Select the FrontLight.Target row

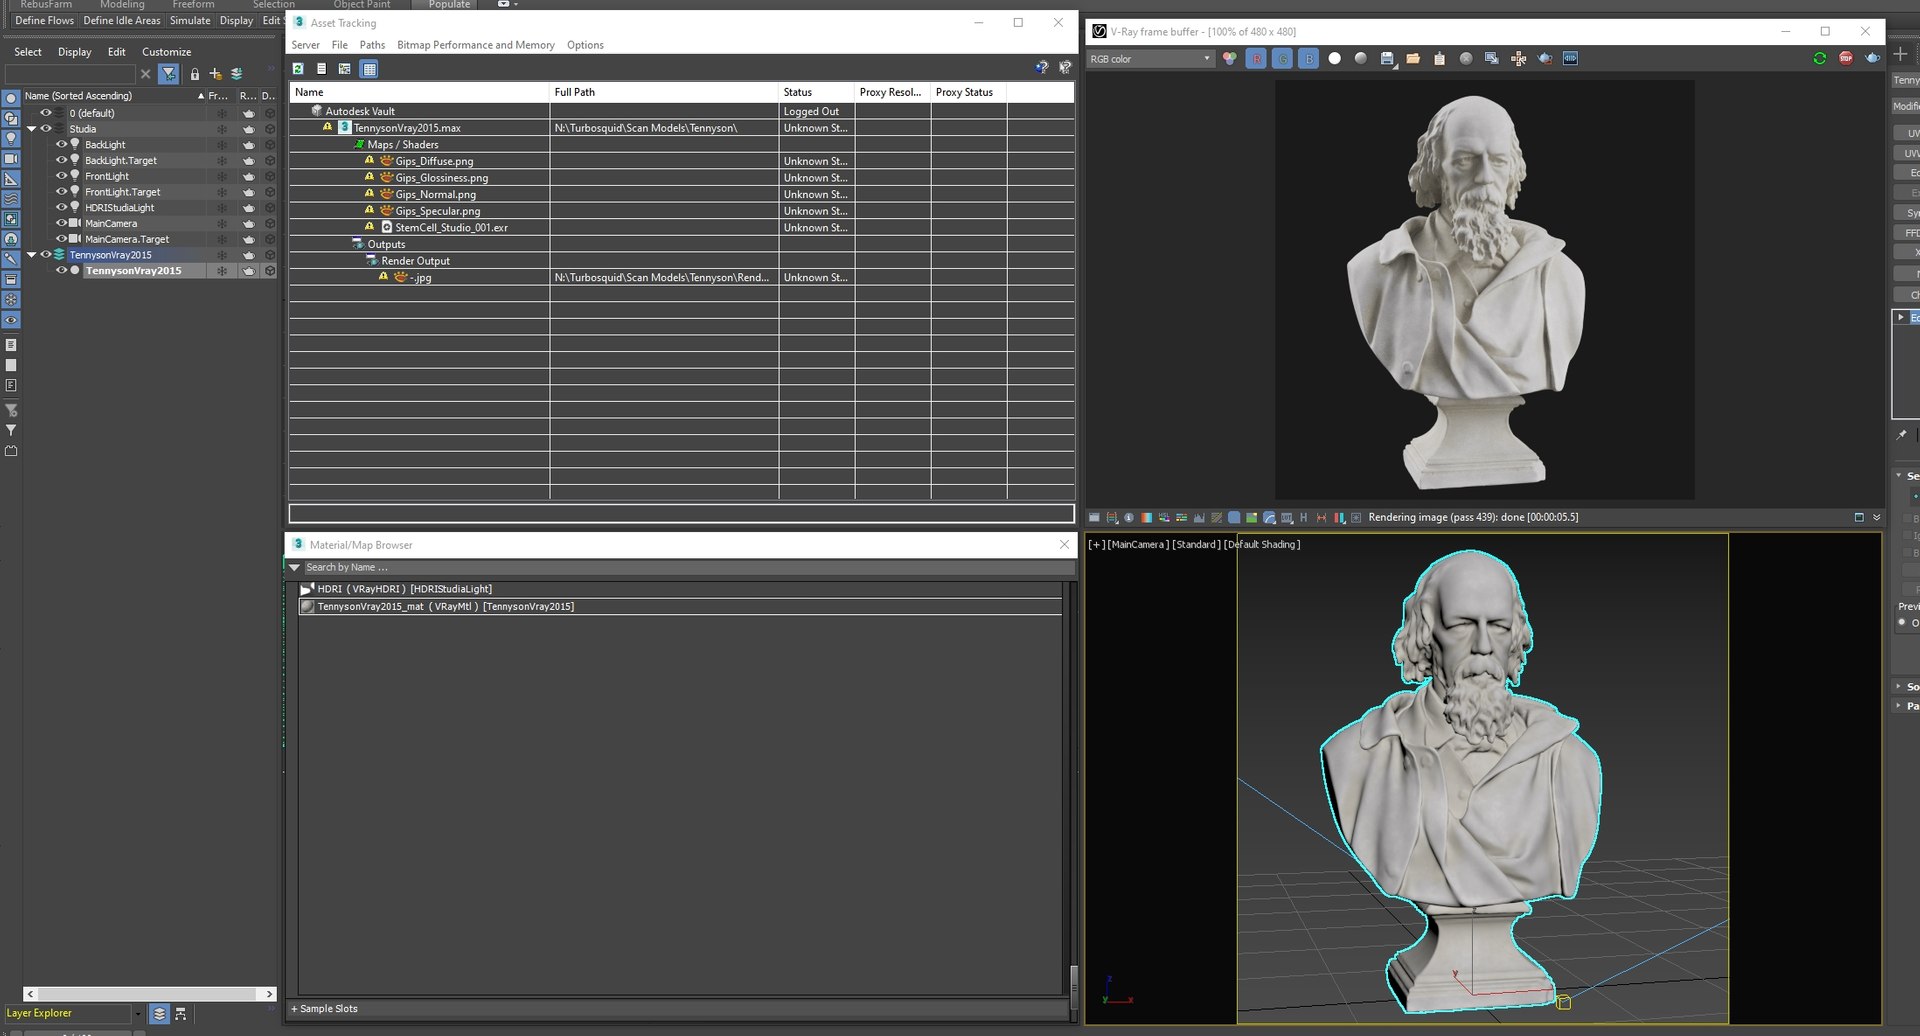tap(122, 192)
